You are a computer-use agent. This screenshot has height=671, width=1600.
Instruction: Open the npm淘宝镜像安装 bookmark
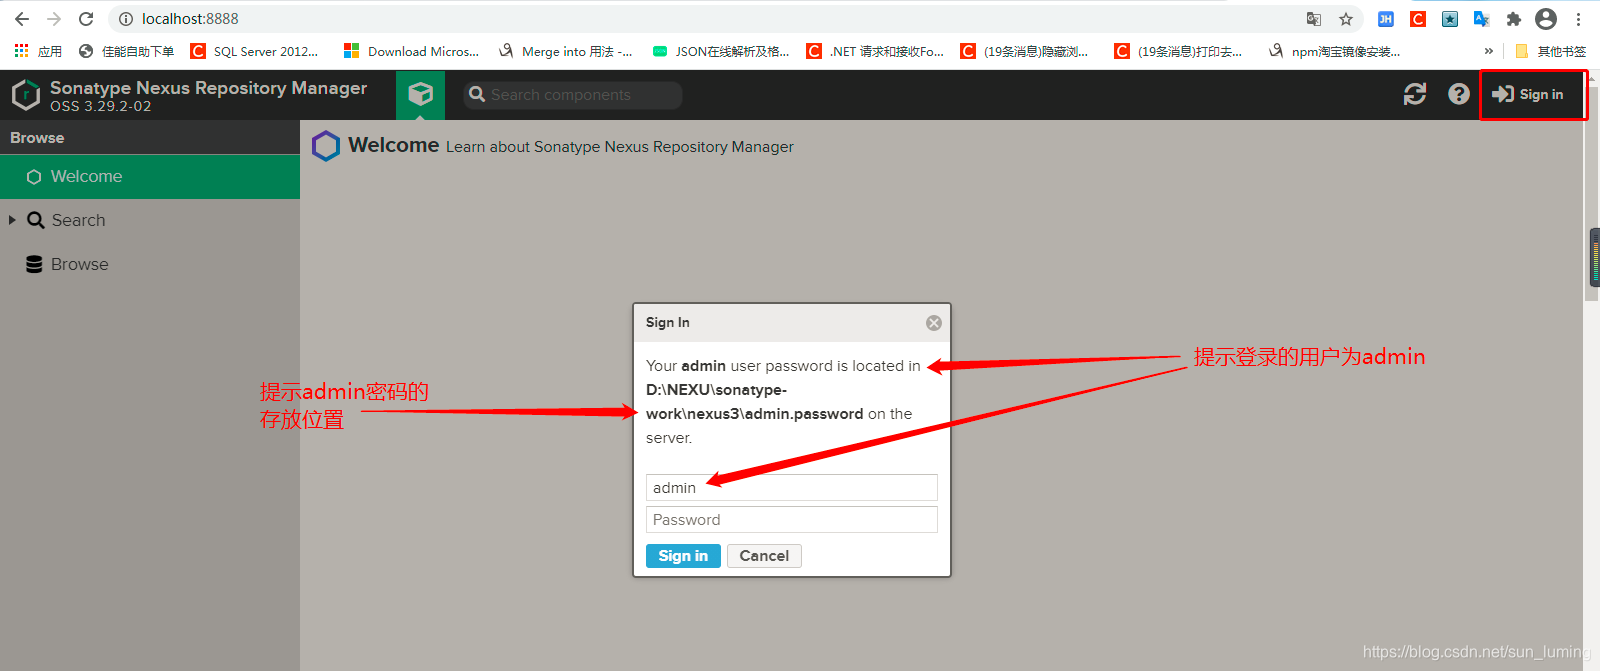pyautogui.click(x=1334, y=51)
